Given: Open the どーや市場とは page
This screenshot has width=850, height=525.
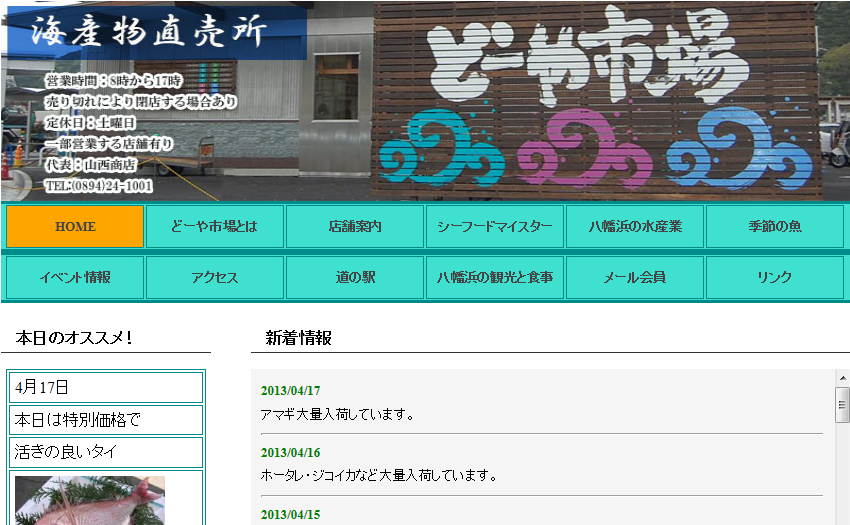Looking at the screenshot, I should (x=215, y=227).
